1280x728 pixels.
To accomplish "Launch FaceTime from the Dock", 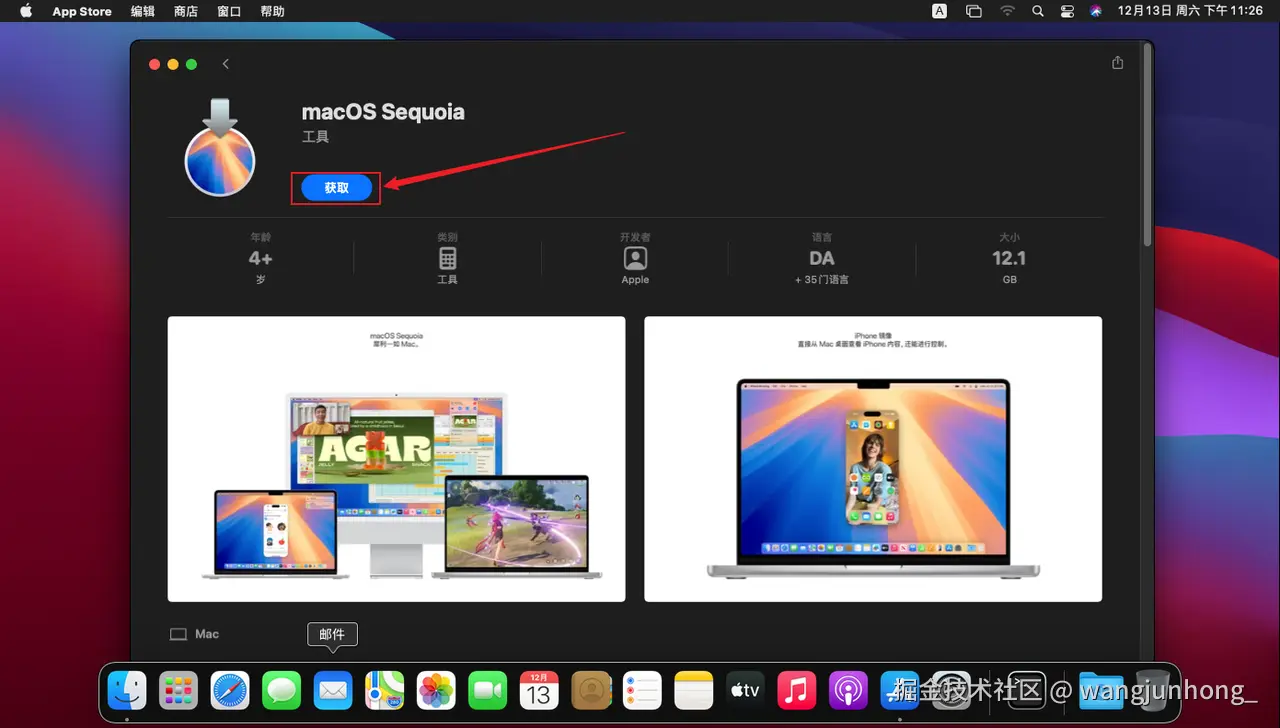I will [x=488, y=690].
